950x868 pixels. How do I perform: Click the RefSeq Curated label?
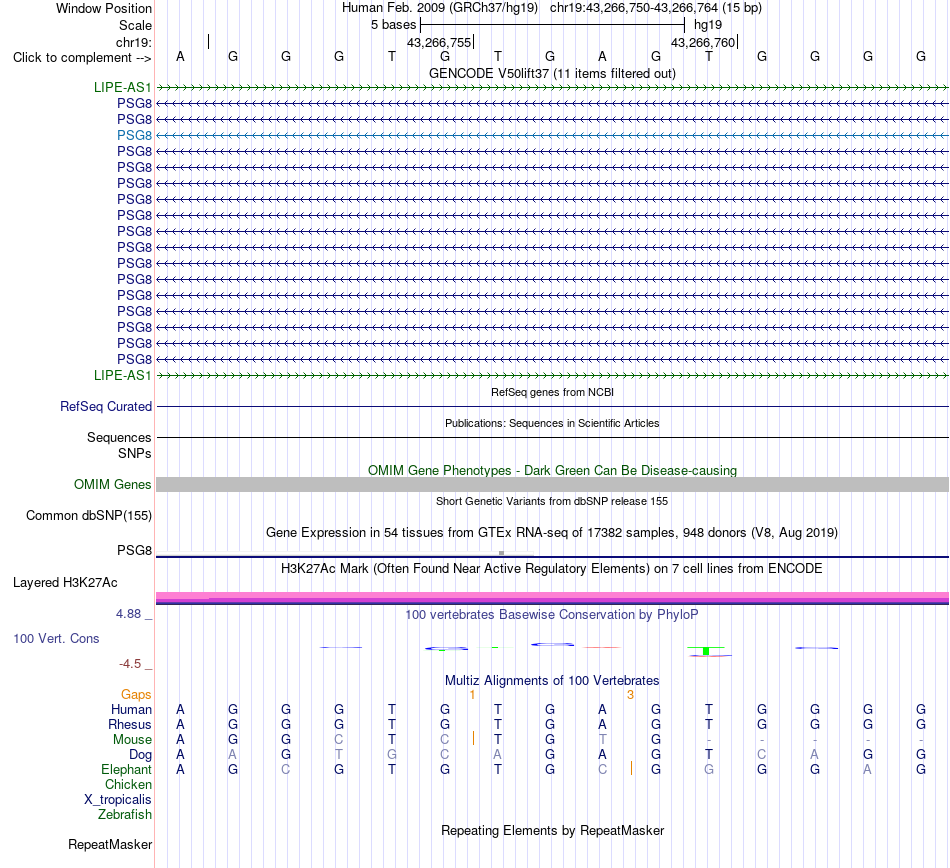point(106,406)
